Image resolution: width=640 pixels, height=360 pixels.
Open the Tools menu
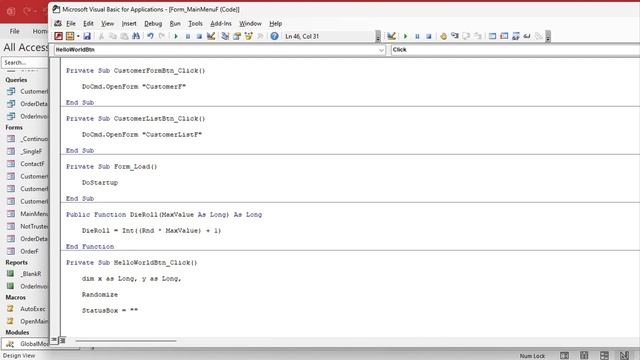195,24
